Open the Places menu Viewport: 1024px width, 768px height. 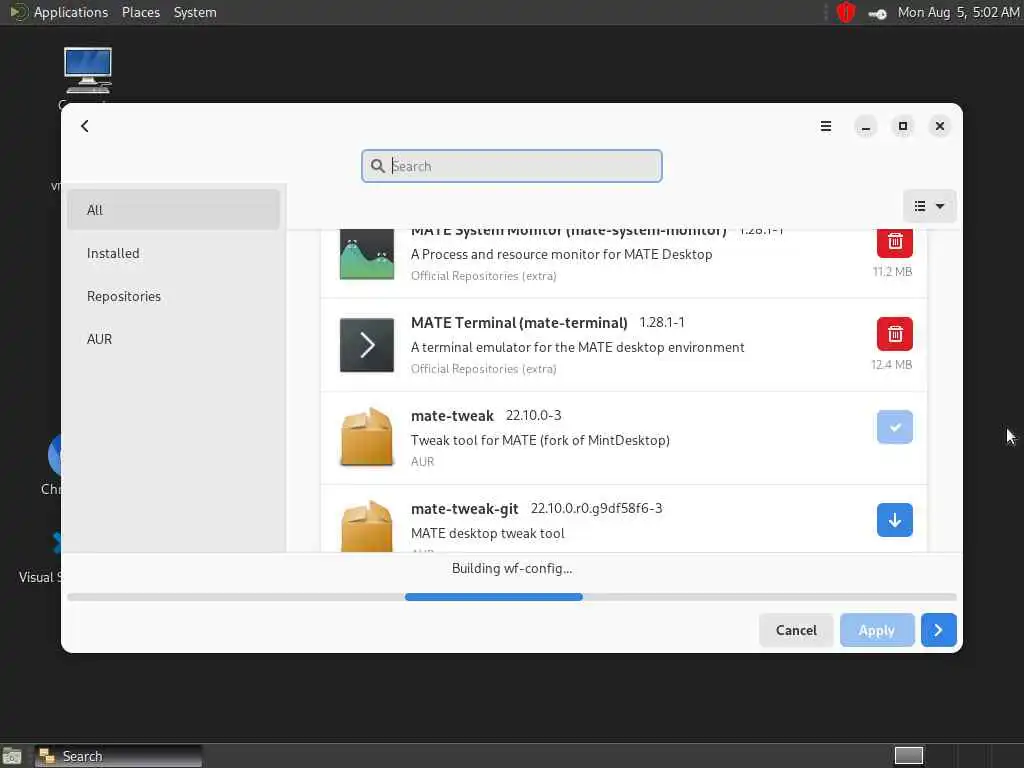click(x=140, y=12)
